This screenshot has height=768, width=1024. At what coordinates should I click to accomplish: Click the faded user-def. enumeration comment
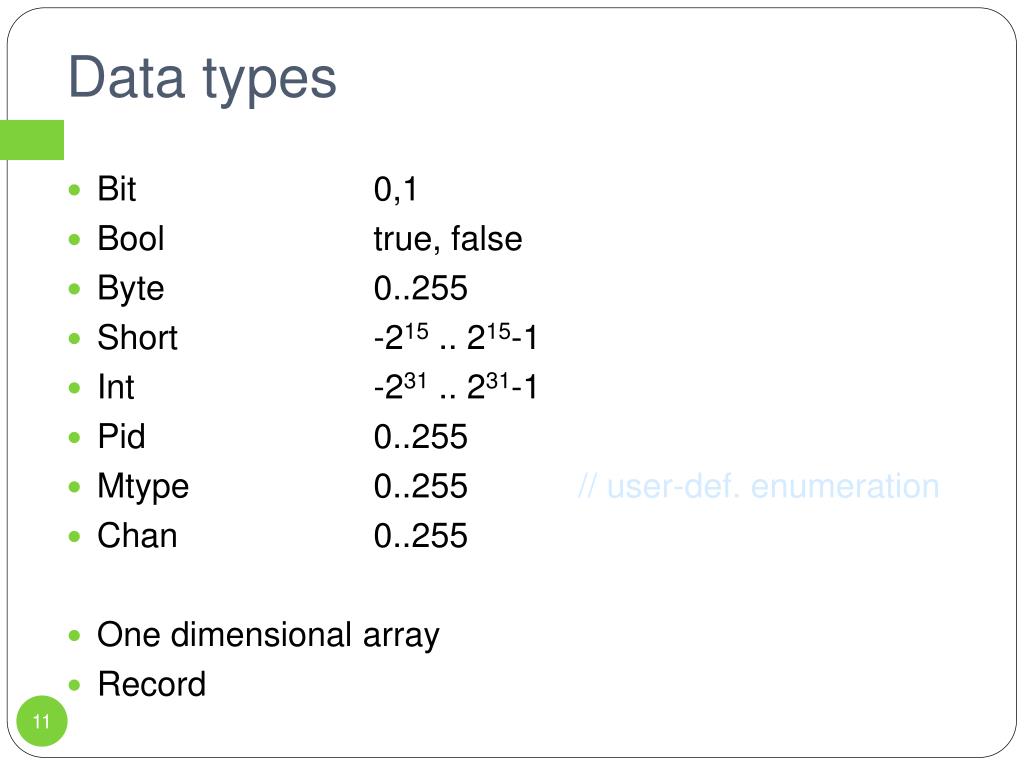coord(759,487)
